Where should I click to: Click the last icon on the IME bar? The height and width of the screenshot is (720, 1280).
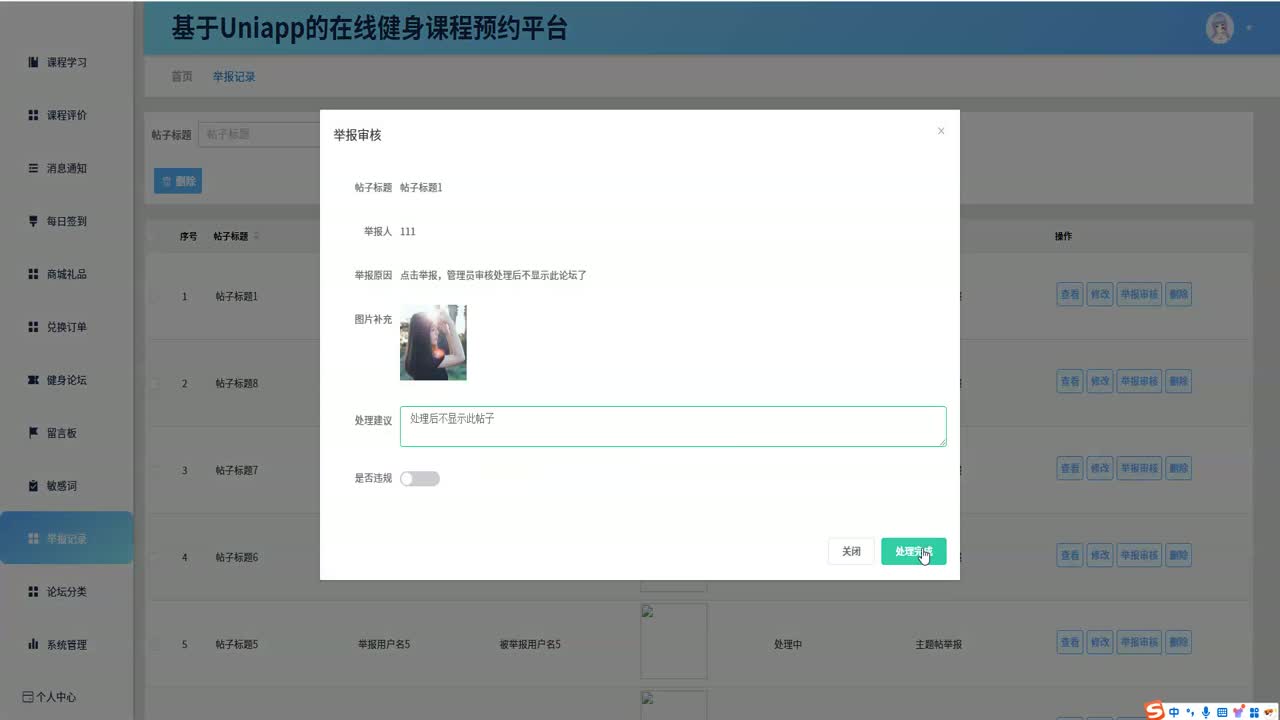point(1269,712)
